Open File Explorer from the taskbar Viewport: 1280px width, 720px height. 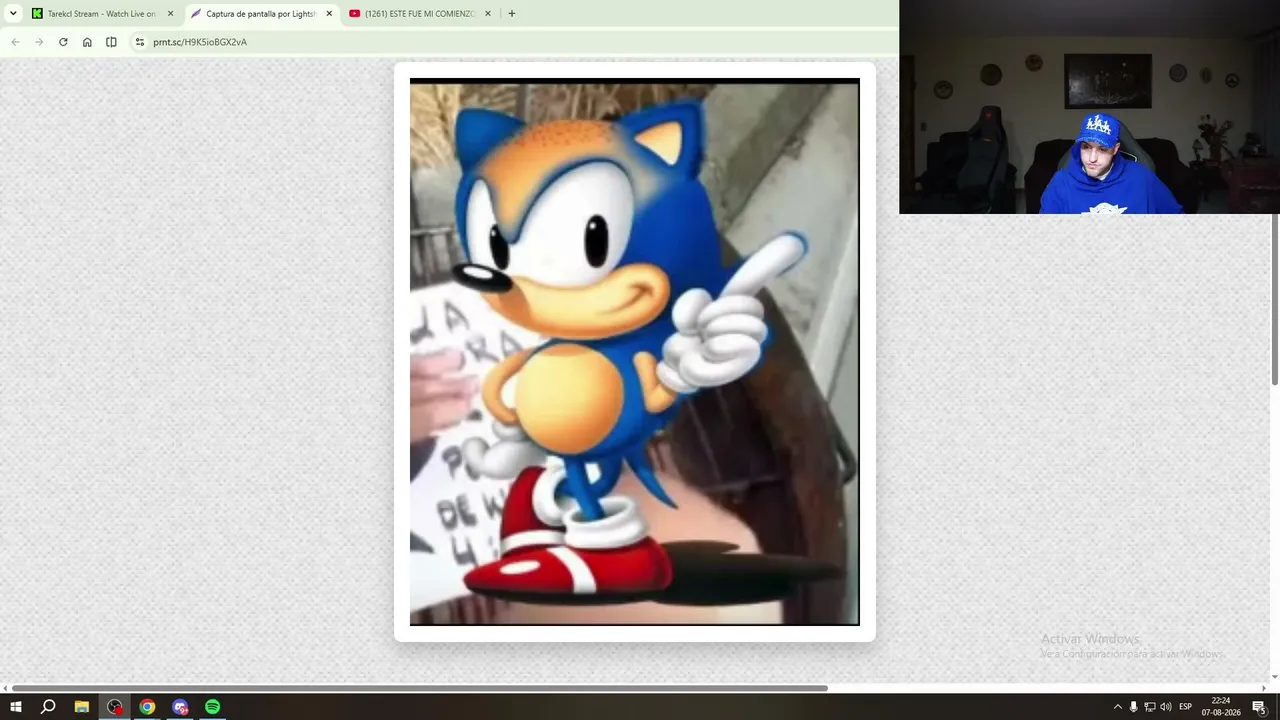tap(82, 707)
